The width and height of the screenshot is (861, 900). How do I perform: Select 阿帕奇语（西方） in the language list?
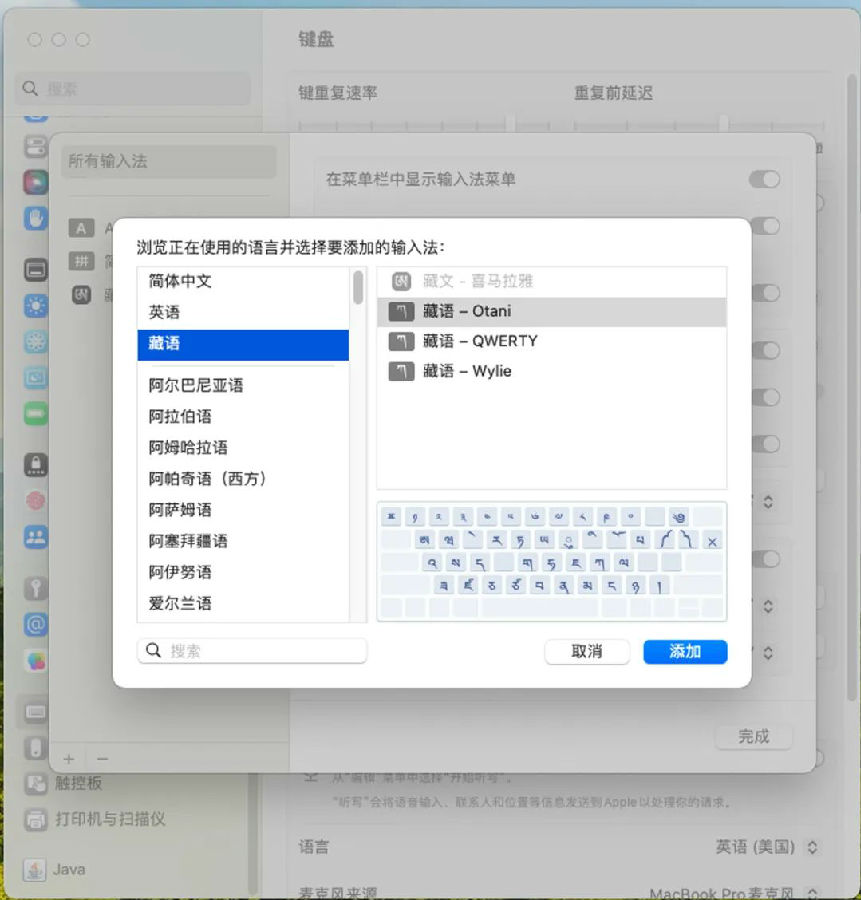coord(243,479)
